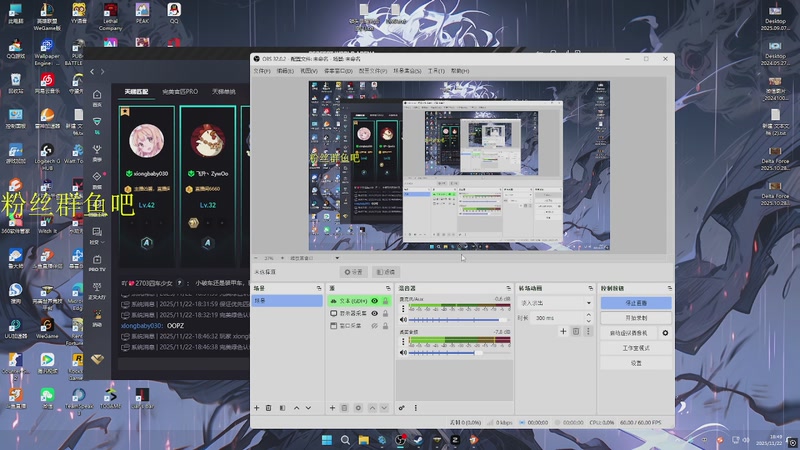This screenshot has height=450, width=800.
Task: Move selected source down in Sources toolbar
Action: click(x=384, y=408)
